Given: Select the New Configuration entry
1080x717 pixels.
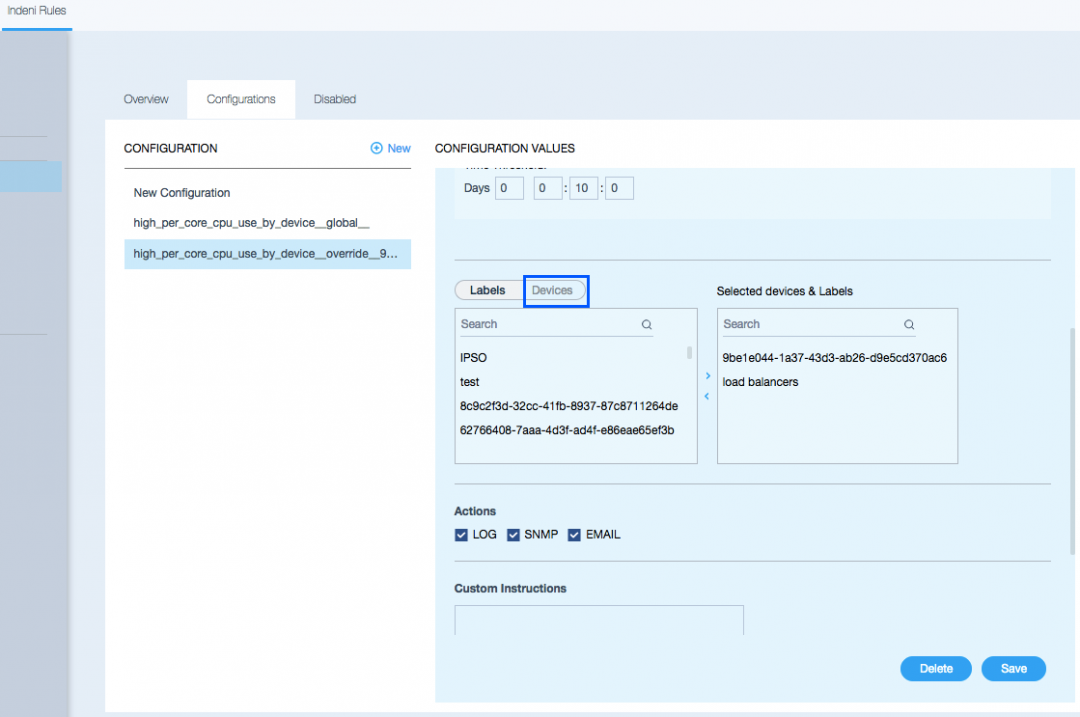Looking at the screenshot, I should [x=182, y=193].
